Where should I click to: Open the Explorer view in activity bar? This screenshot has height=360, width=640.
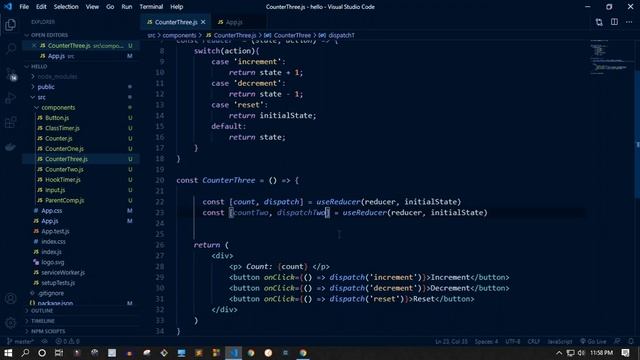coord(11,25)
